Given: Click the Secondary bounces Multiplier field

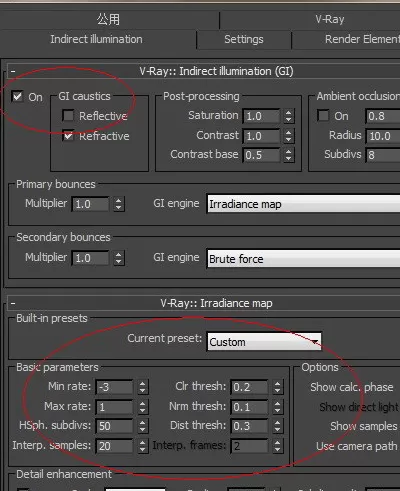Looking at the screenshot, I should pyautogui.click(x=90, y=258).
